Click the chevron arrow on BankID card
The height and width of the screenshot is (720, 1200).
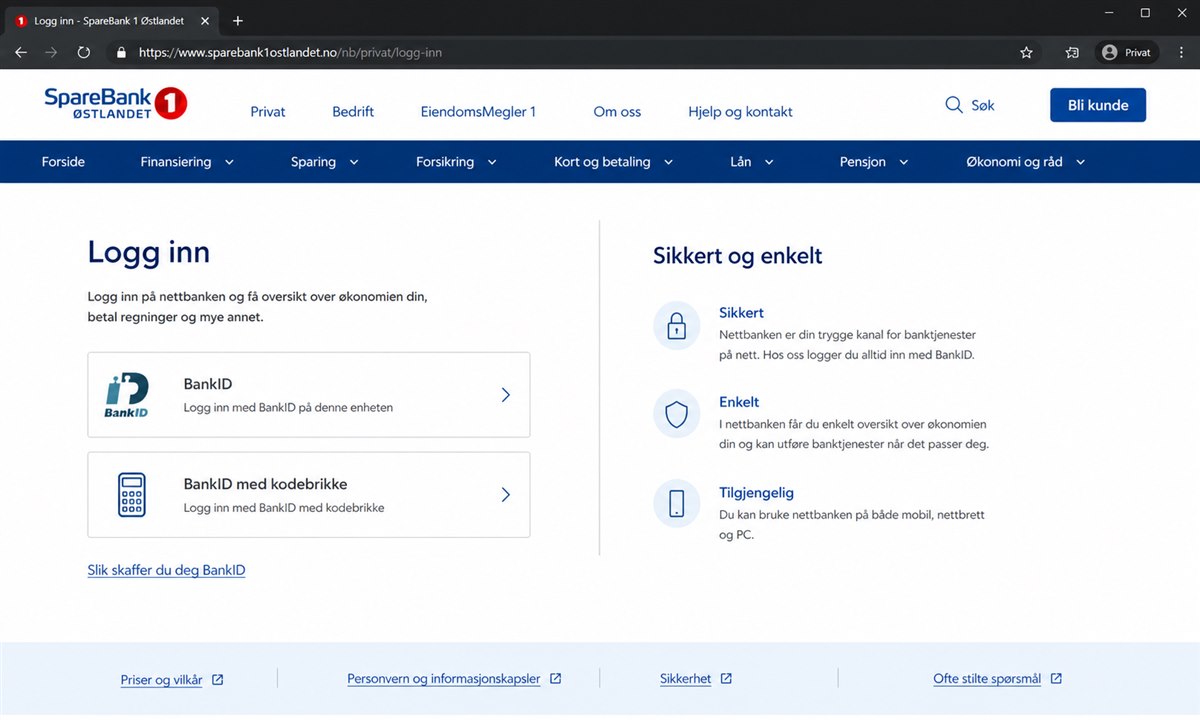[506, 395]
